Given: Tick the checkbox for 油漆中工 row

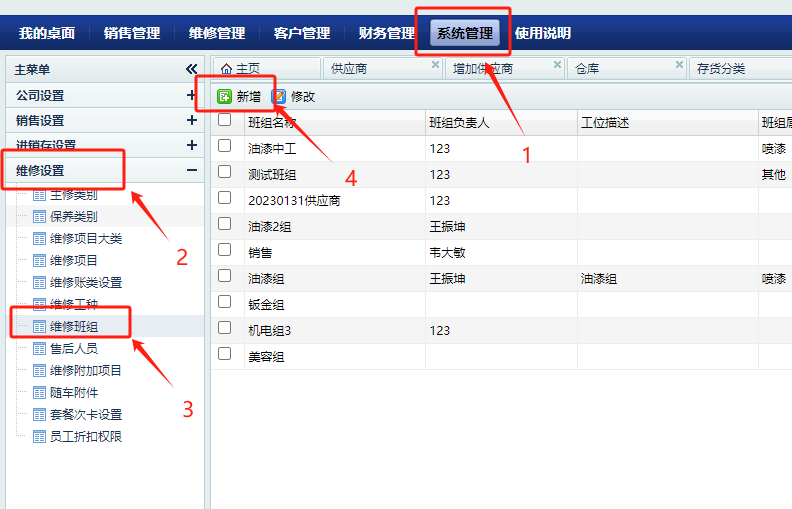Looking at the screenshot, I should (225, 147).
